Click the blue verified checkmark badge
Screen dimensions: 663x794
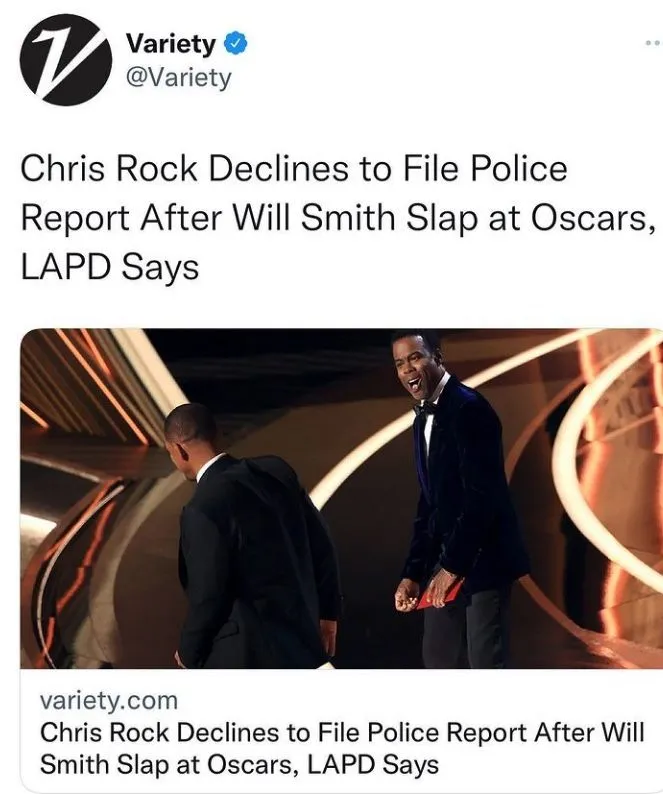tap(236, 44)
